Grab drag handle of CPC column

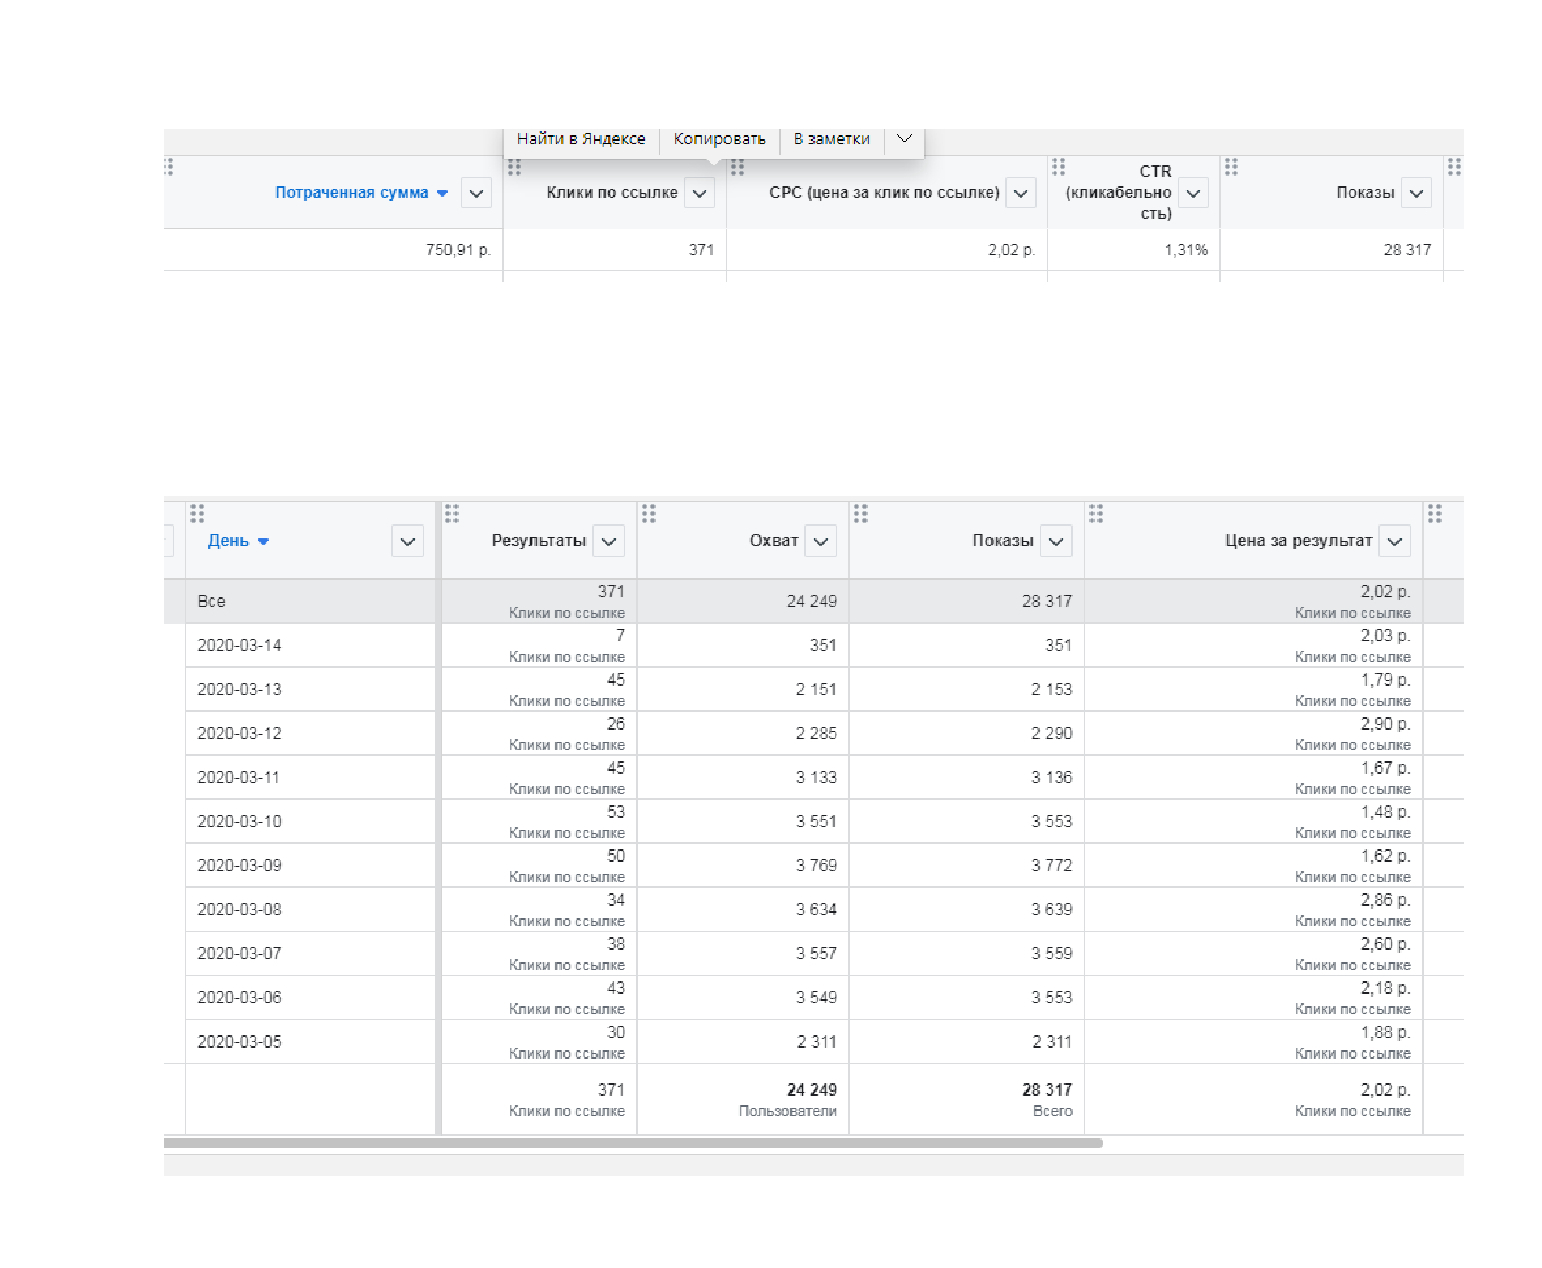point(737,167)
